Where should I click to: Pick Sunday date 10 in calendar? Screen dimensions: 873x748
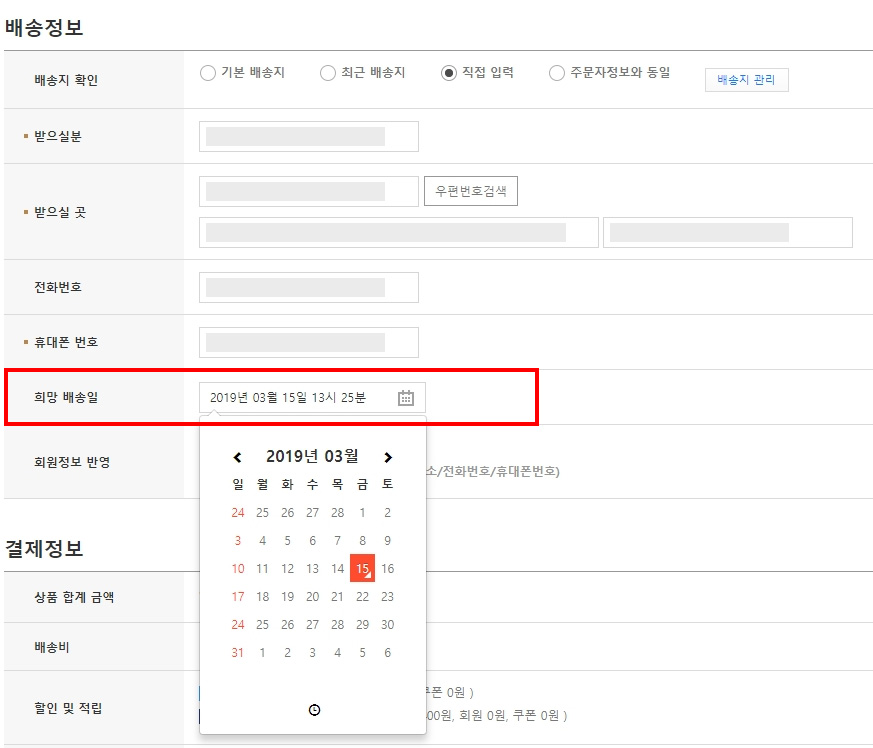coord(238,569)
